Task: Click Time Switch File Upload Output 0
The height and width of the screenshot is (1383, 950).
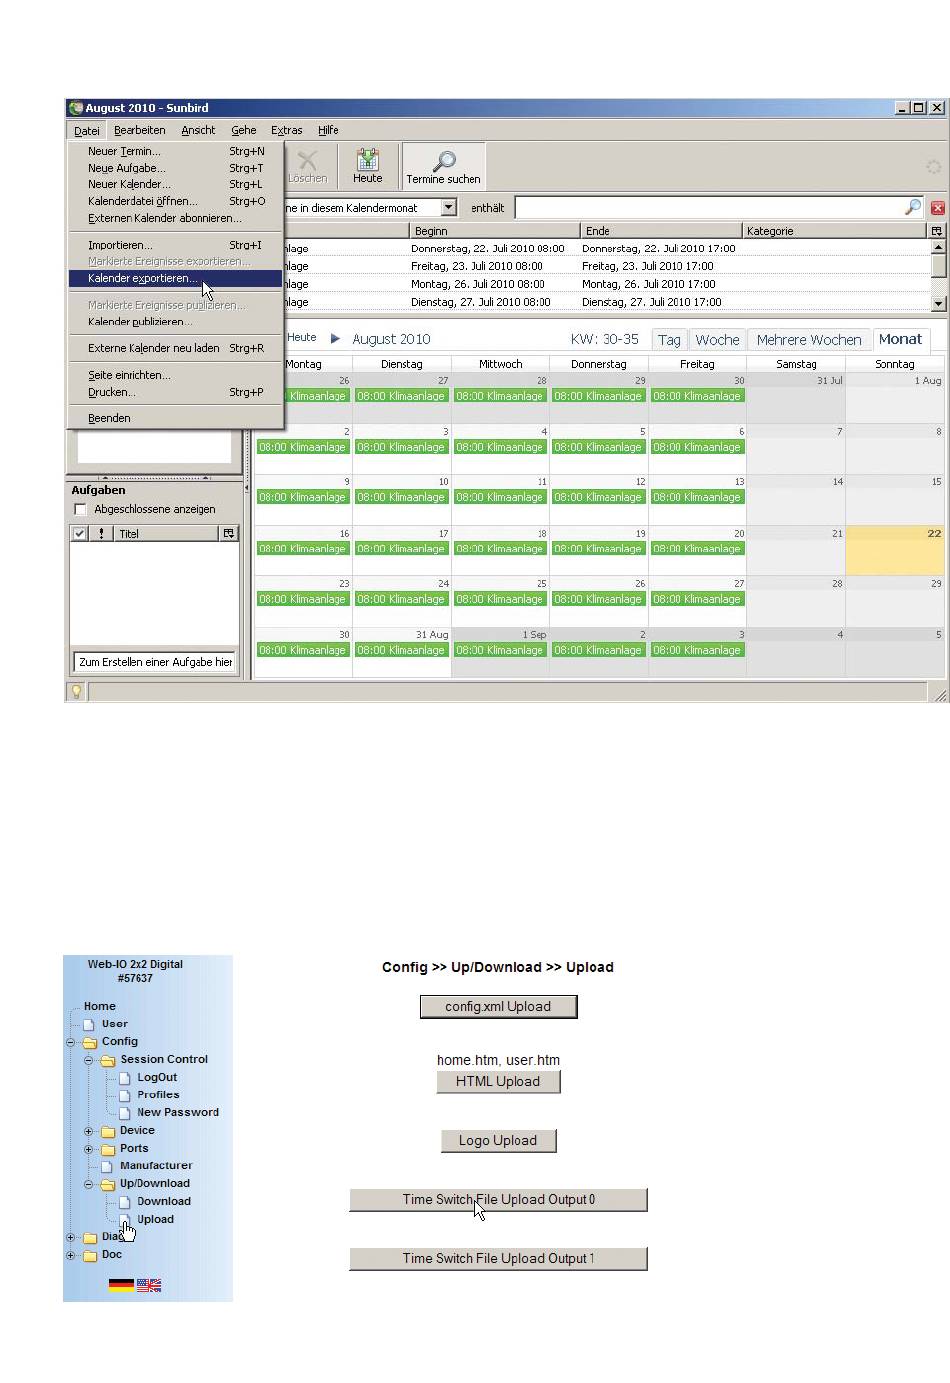Action: coord(498,1199)
